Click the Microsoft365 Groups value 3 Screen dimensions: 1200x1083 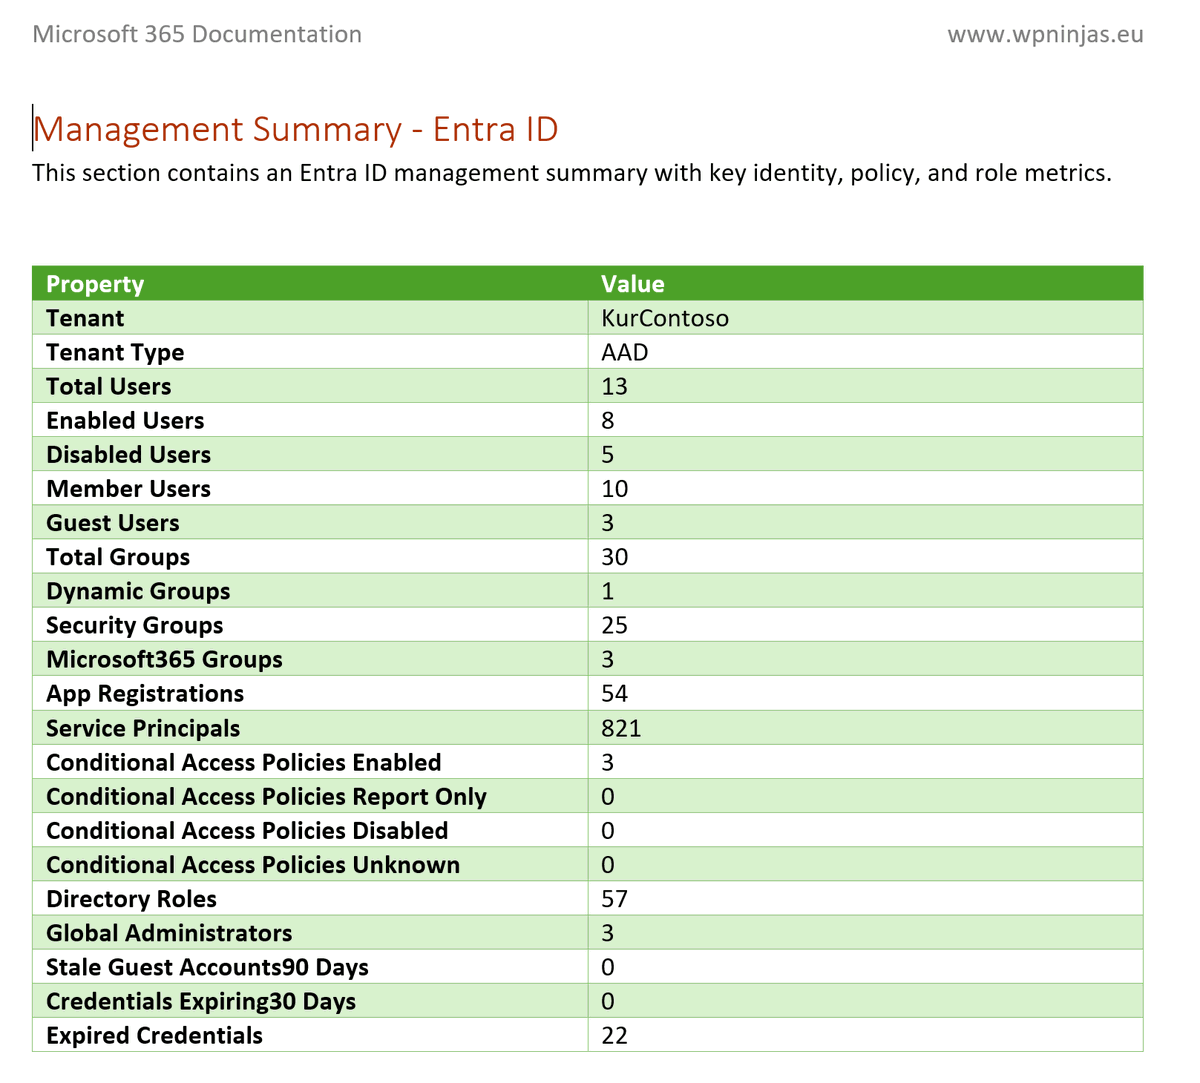pos(608,659)
